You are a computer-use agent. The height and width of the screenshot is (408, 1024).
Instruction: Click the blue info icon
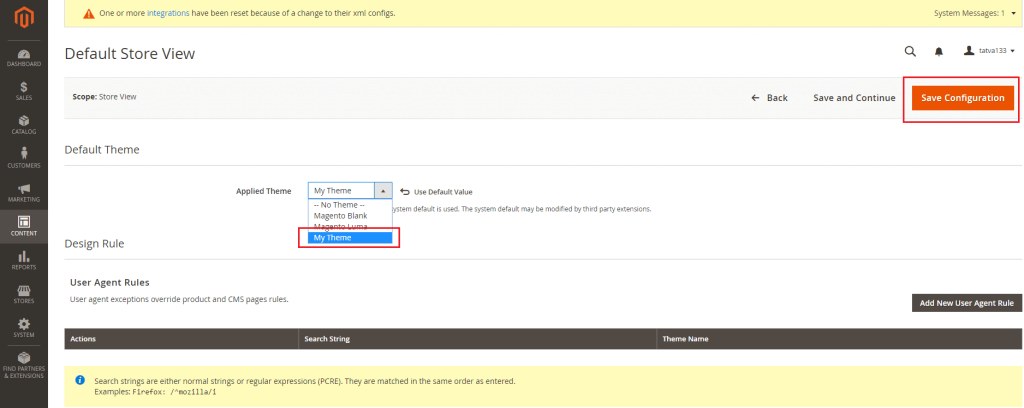point(80,379)
